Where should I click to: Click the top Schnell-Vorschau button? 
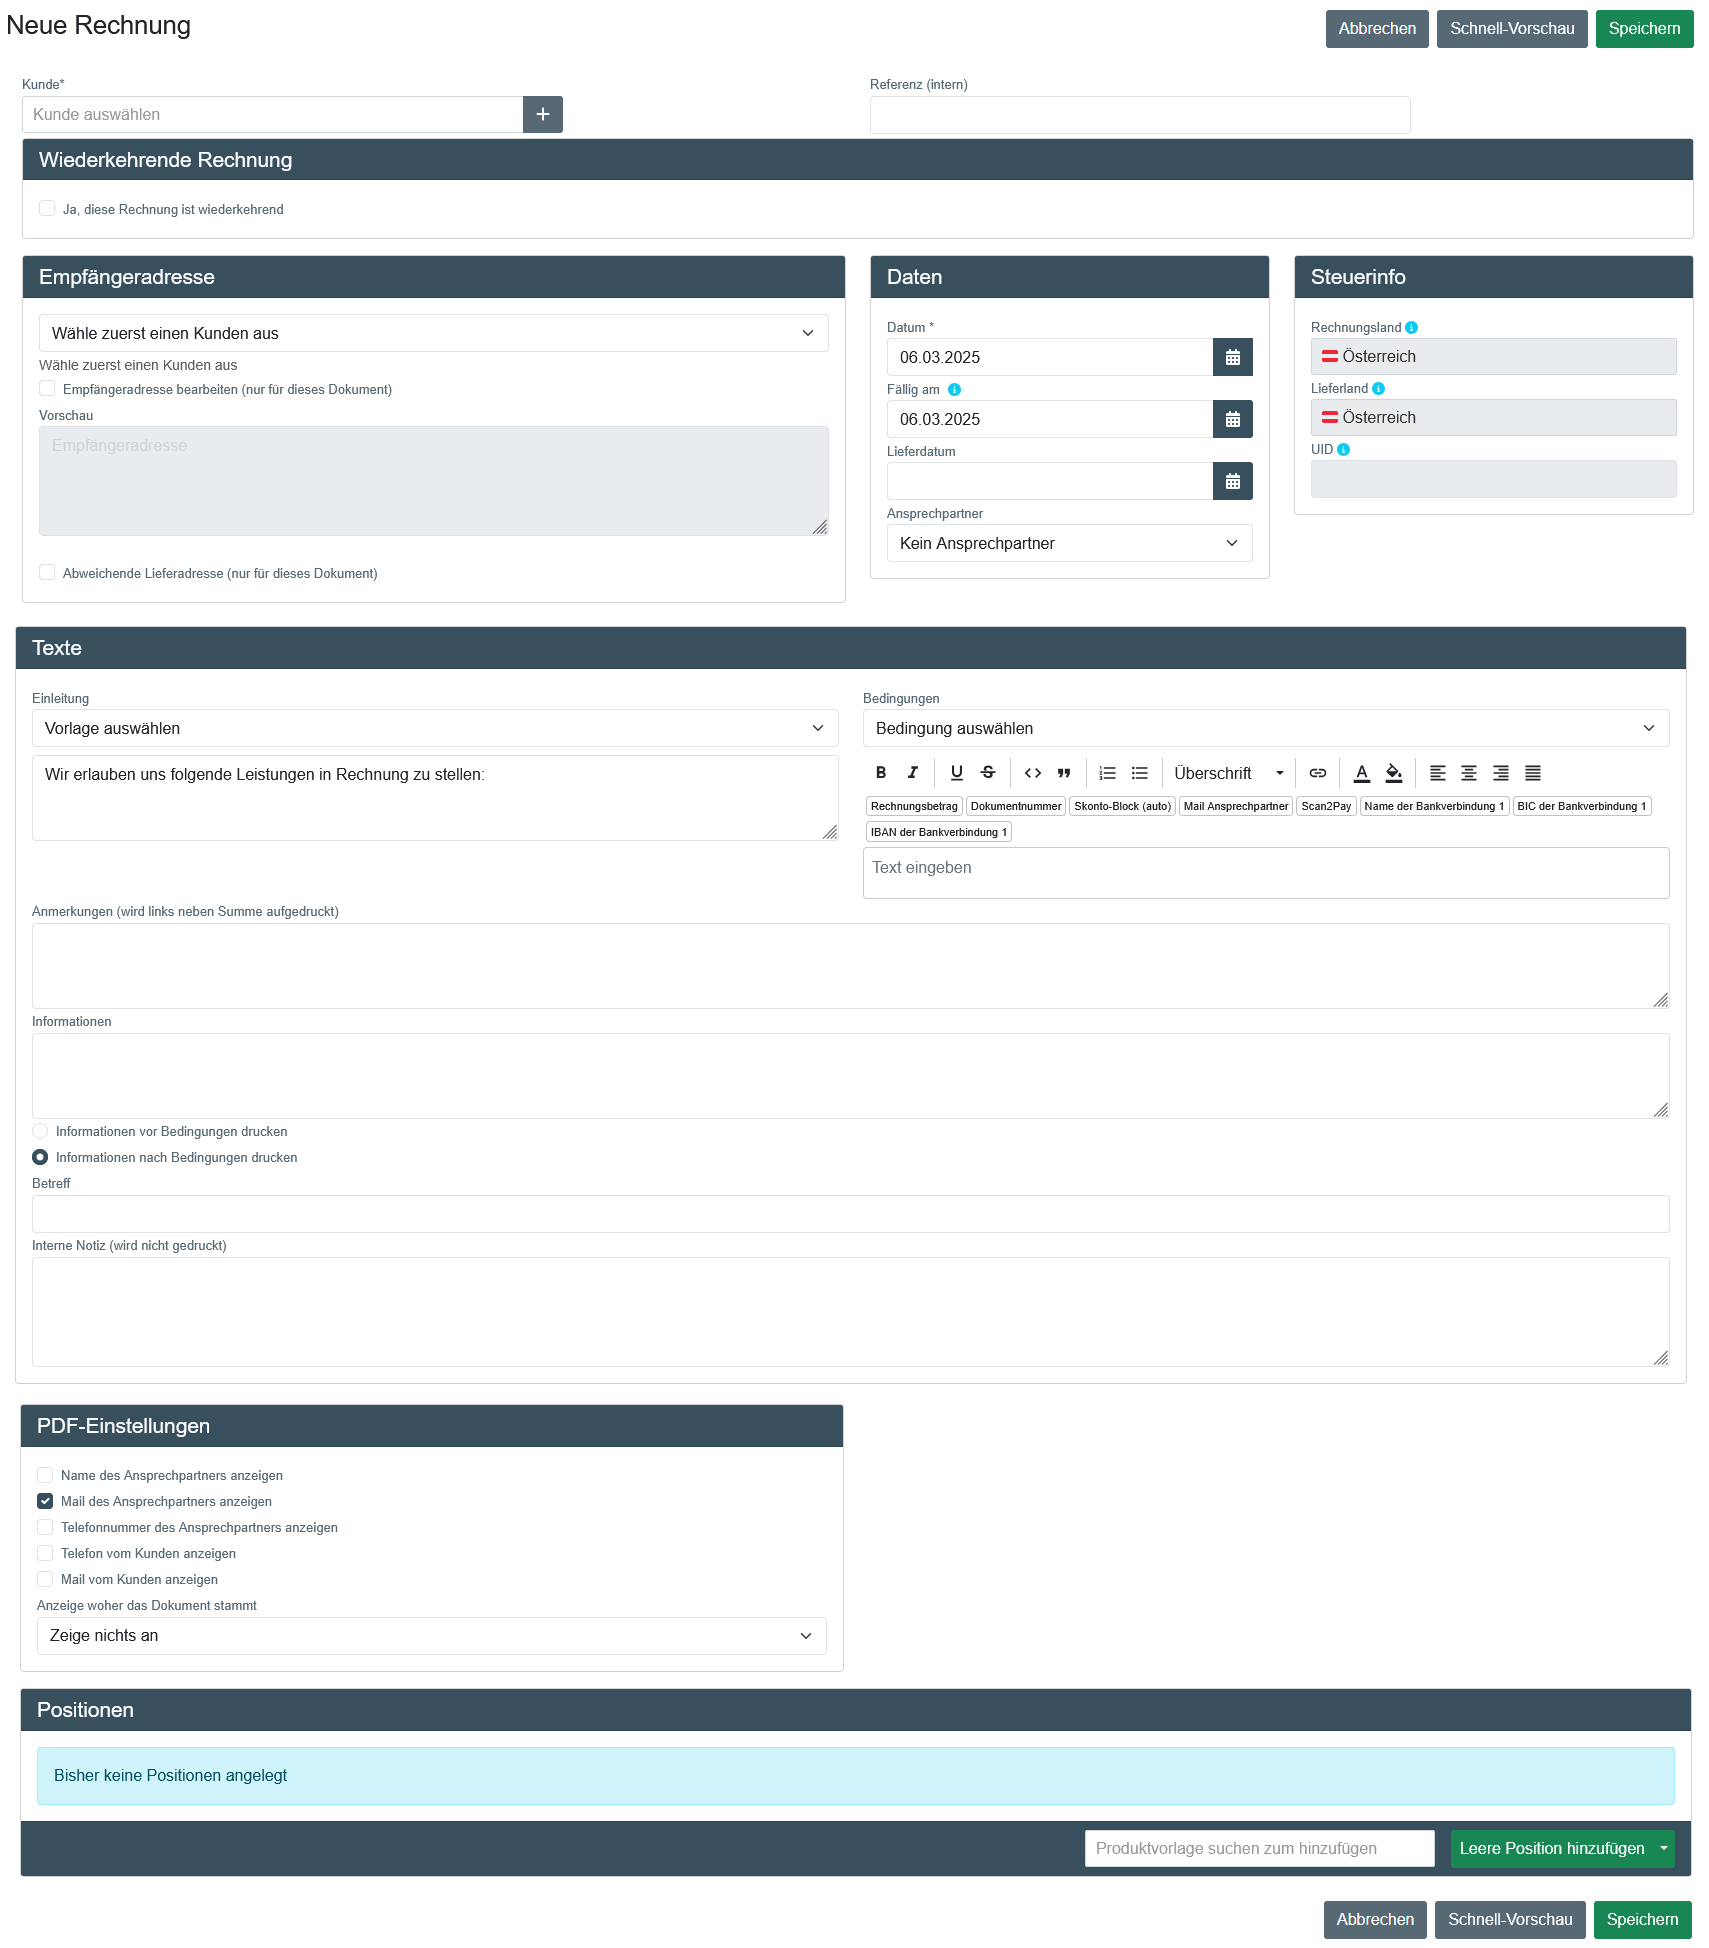[x=1511, y=29]
